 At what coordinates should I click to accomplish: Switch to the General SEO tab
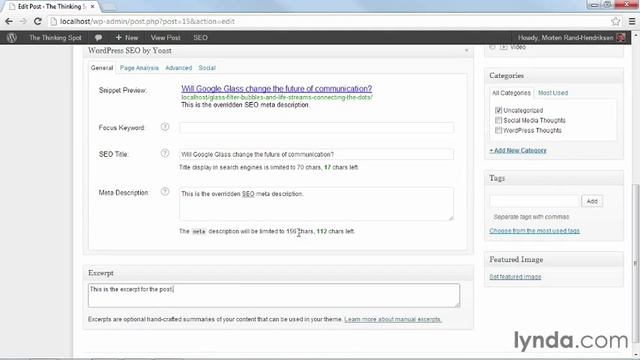[x=102, y=68]
